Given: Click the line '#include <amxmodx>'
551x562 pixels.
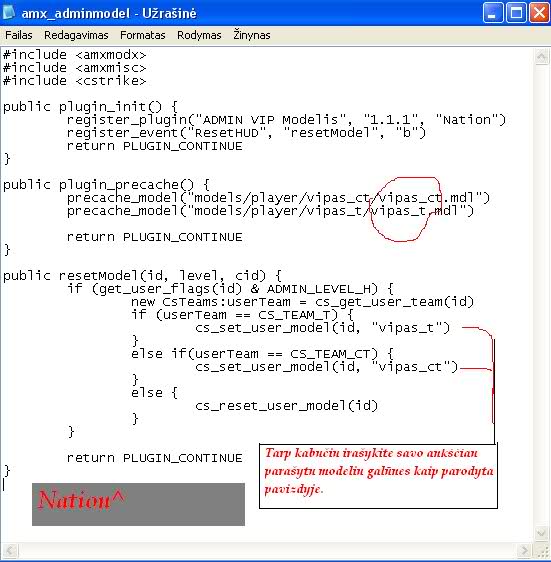Looking at the screenshot, I should tap(75, 55).
